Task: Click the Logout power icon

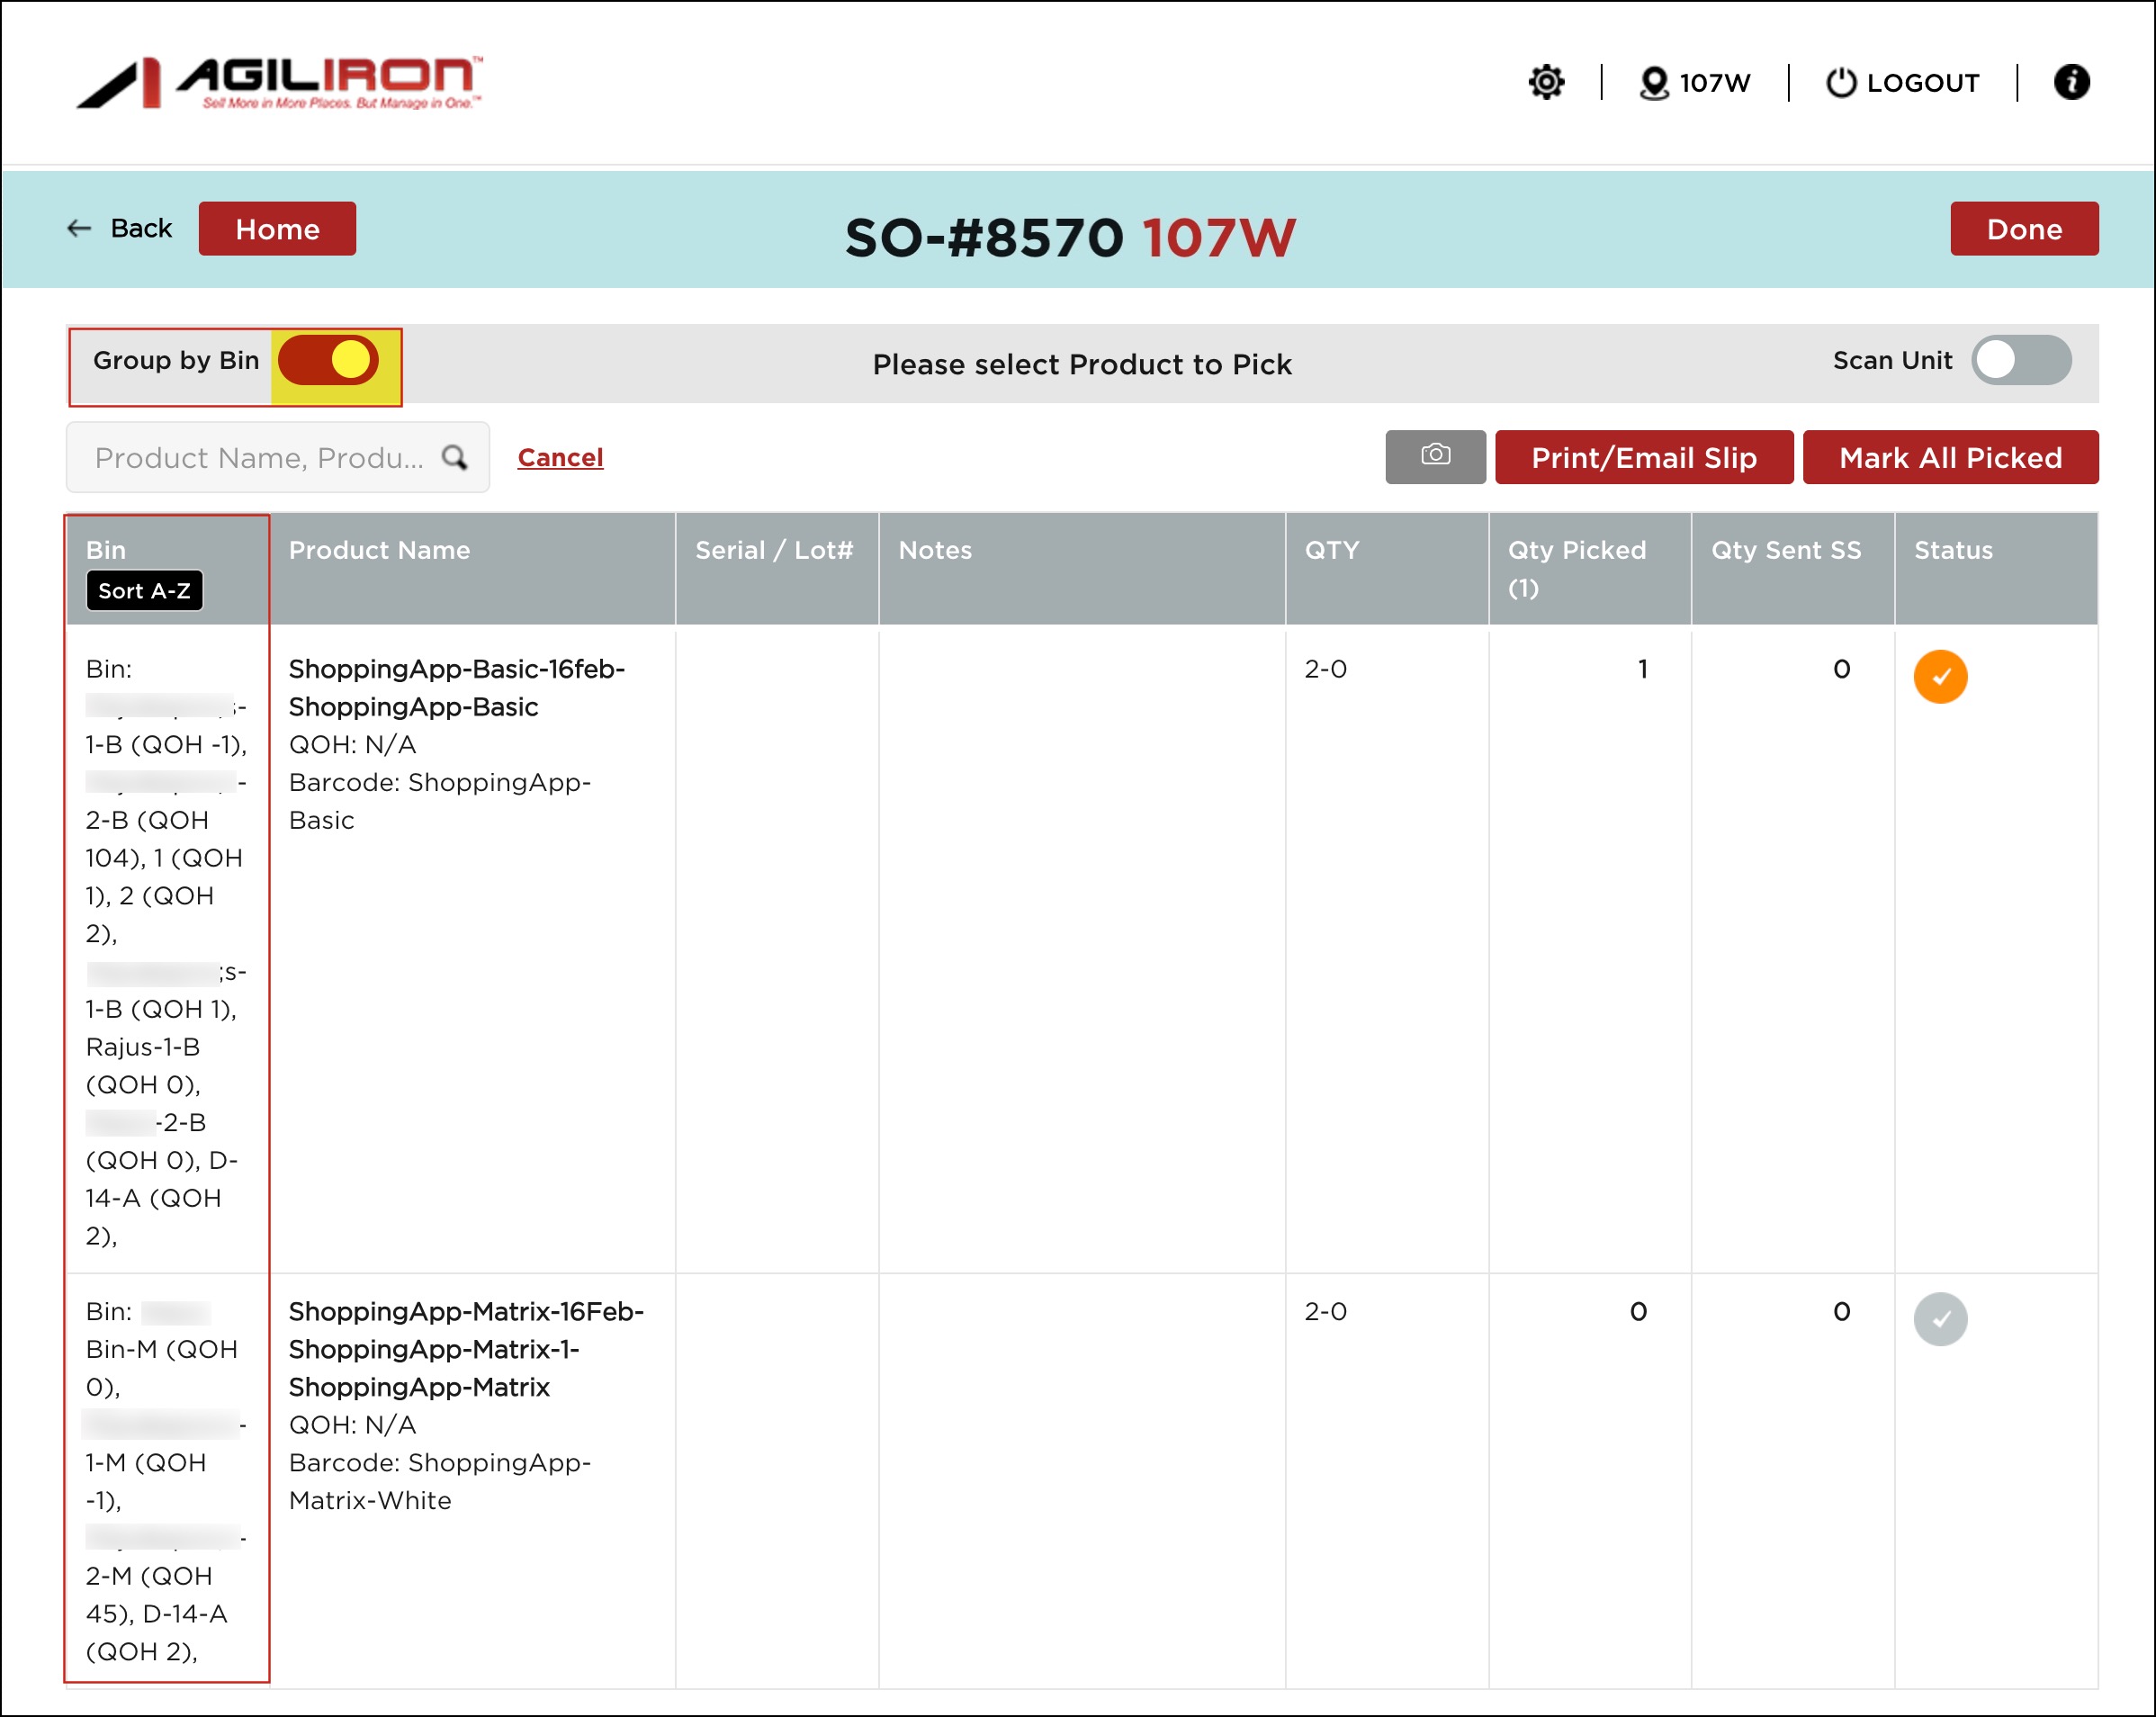Action: coord(1840,82)
